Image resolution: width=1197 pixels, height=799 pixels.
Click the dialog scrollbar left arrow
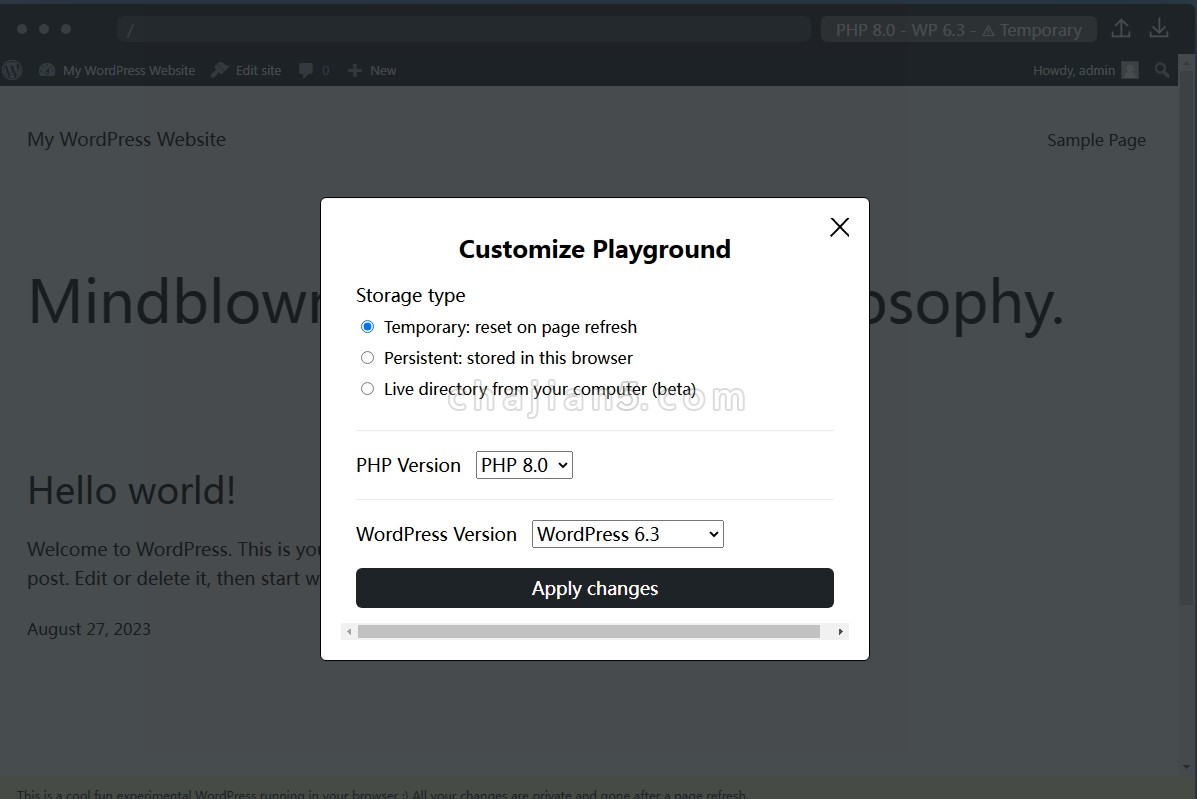[349, 632]
